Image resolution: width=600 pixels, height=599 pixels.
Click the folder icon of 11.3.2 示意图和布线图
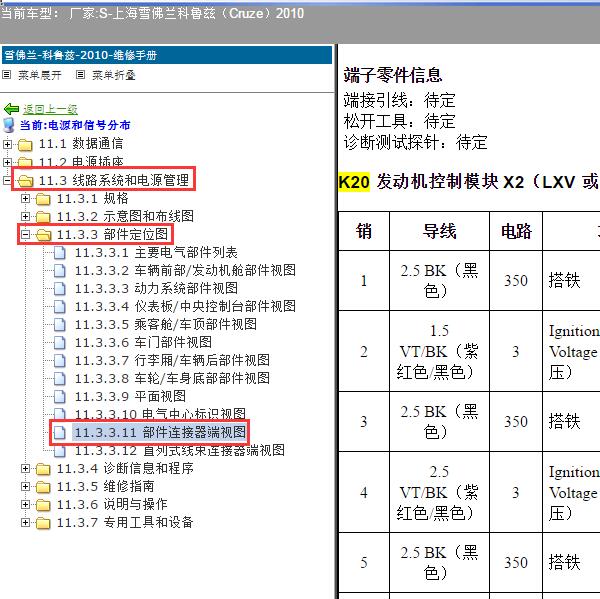pos(43,217)
